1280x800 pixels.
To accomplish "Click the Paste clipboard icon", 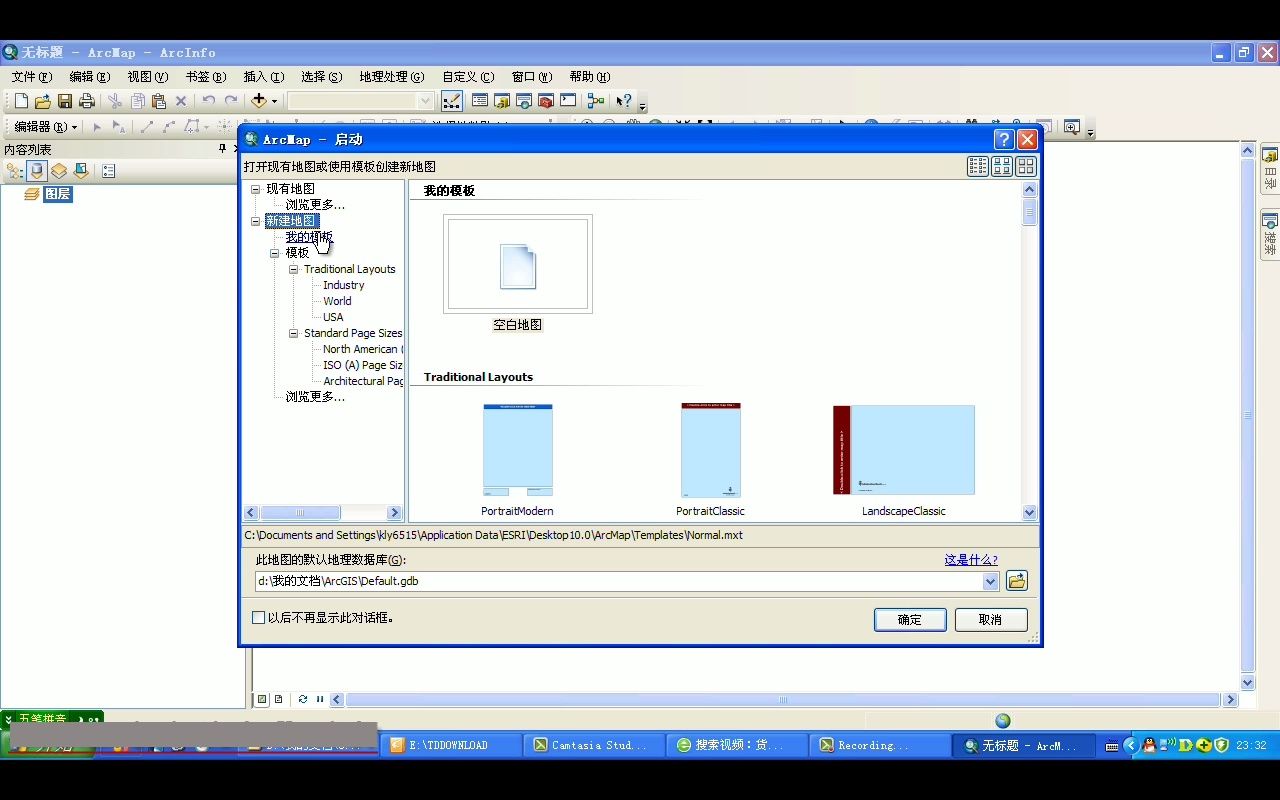I will pyautogui.click(x=159, y=101).
